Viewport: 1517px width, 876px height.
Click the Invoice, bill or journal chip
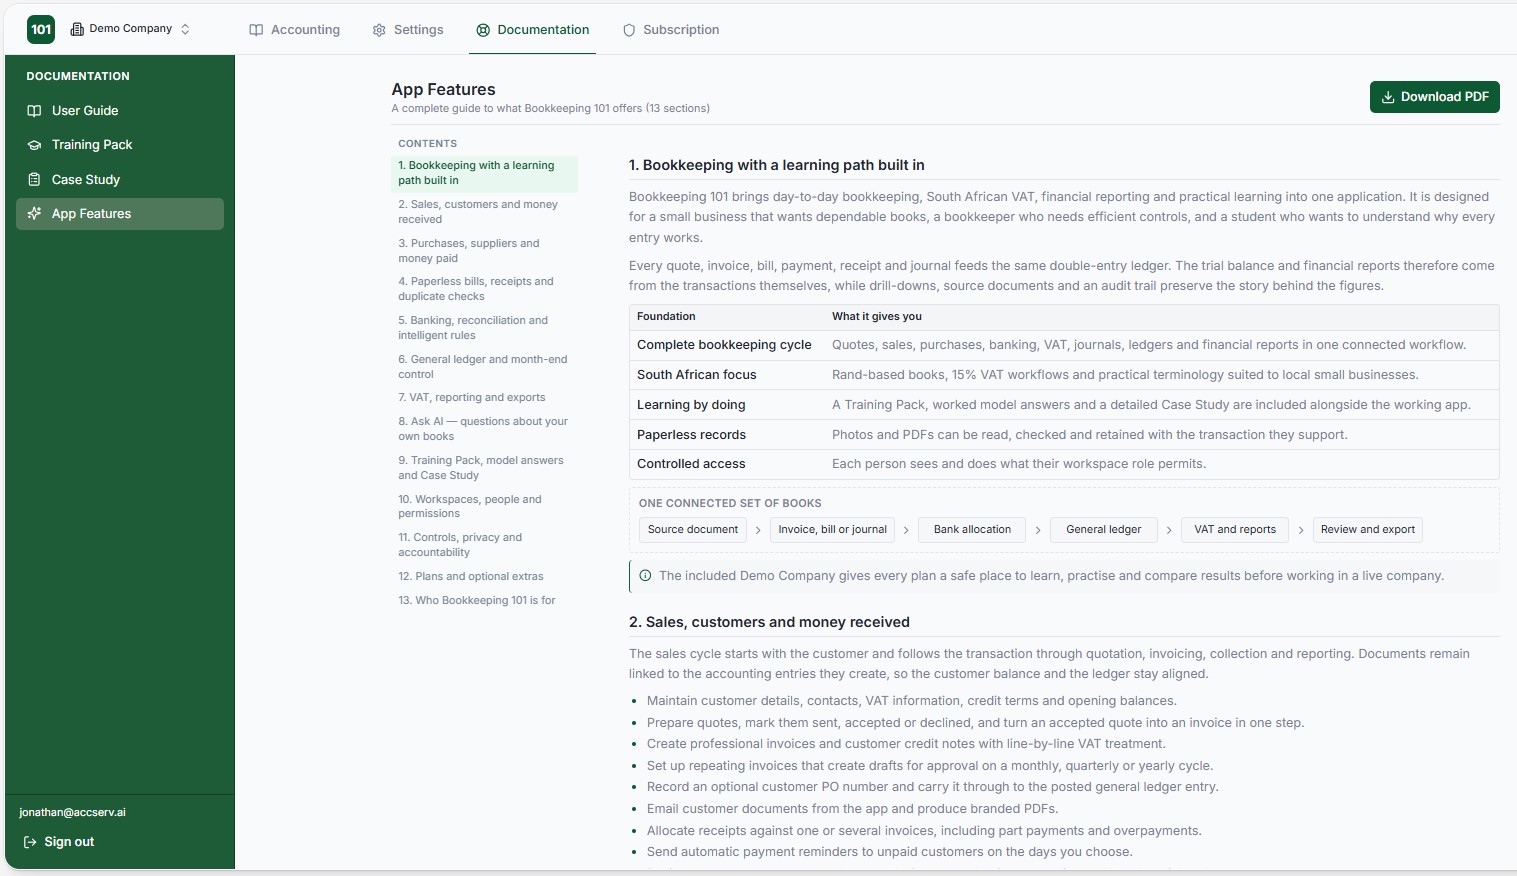coord(832,530)
